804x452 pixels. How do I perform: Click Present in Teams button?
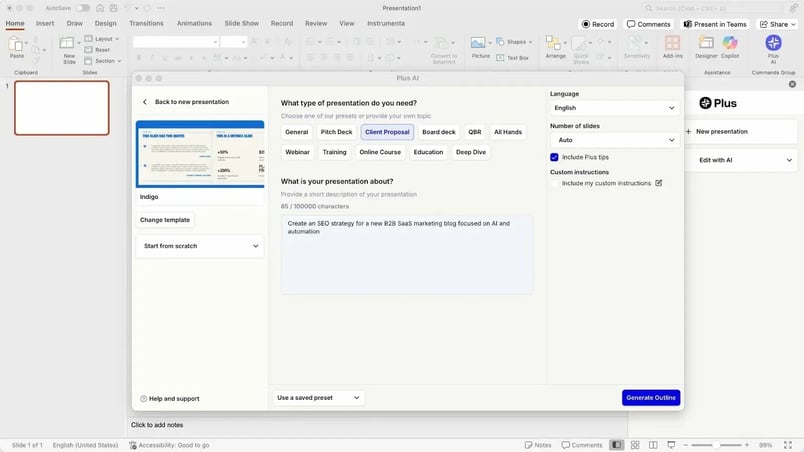coord(715,24)
